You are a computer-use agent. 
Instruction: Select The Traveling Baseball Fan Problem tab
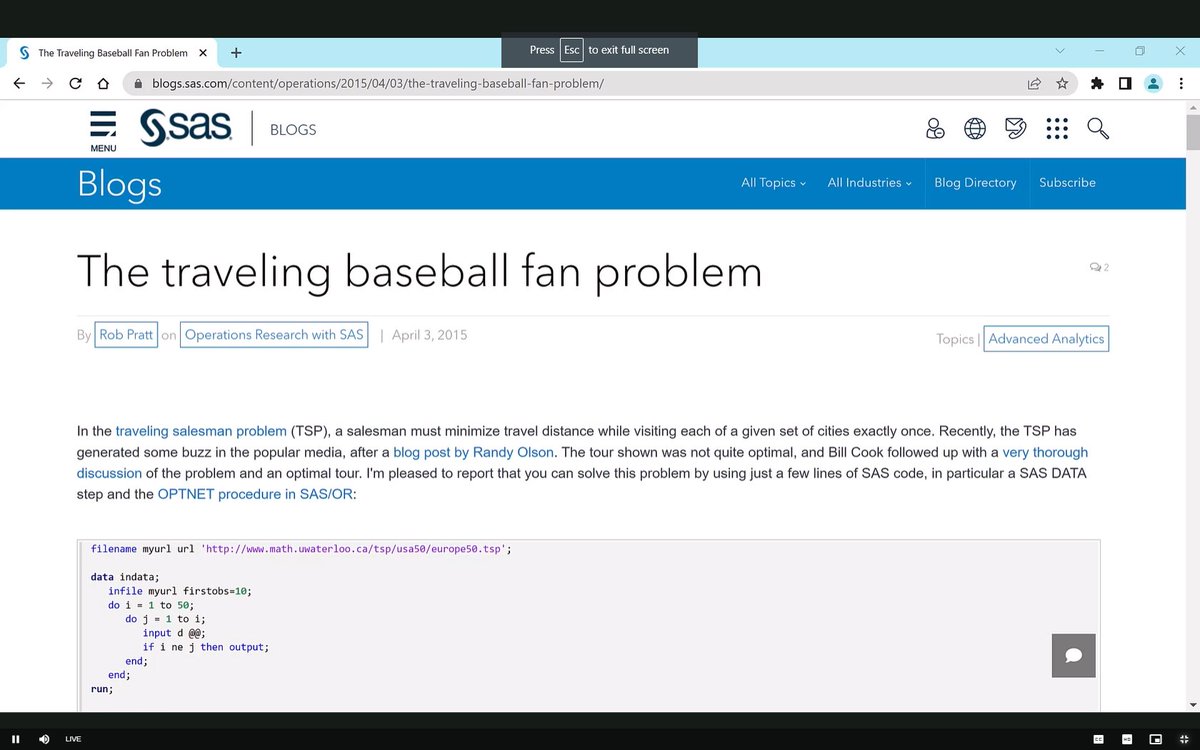pos(112,53)
